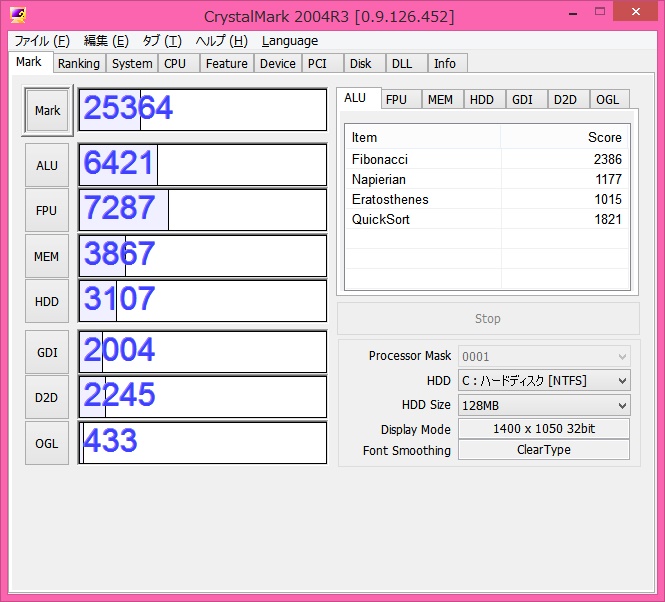Run the GDI benchmark button
Screen dimensions: 665x602
click(x=47, y=352)
